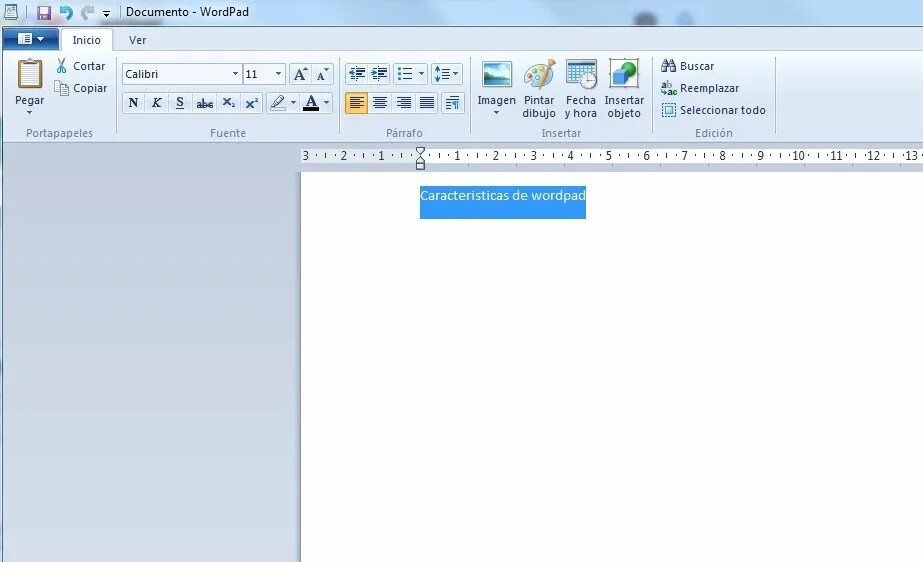Align text right

tap(403, 103)
